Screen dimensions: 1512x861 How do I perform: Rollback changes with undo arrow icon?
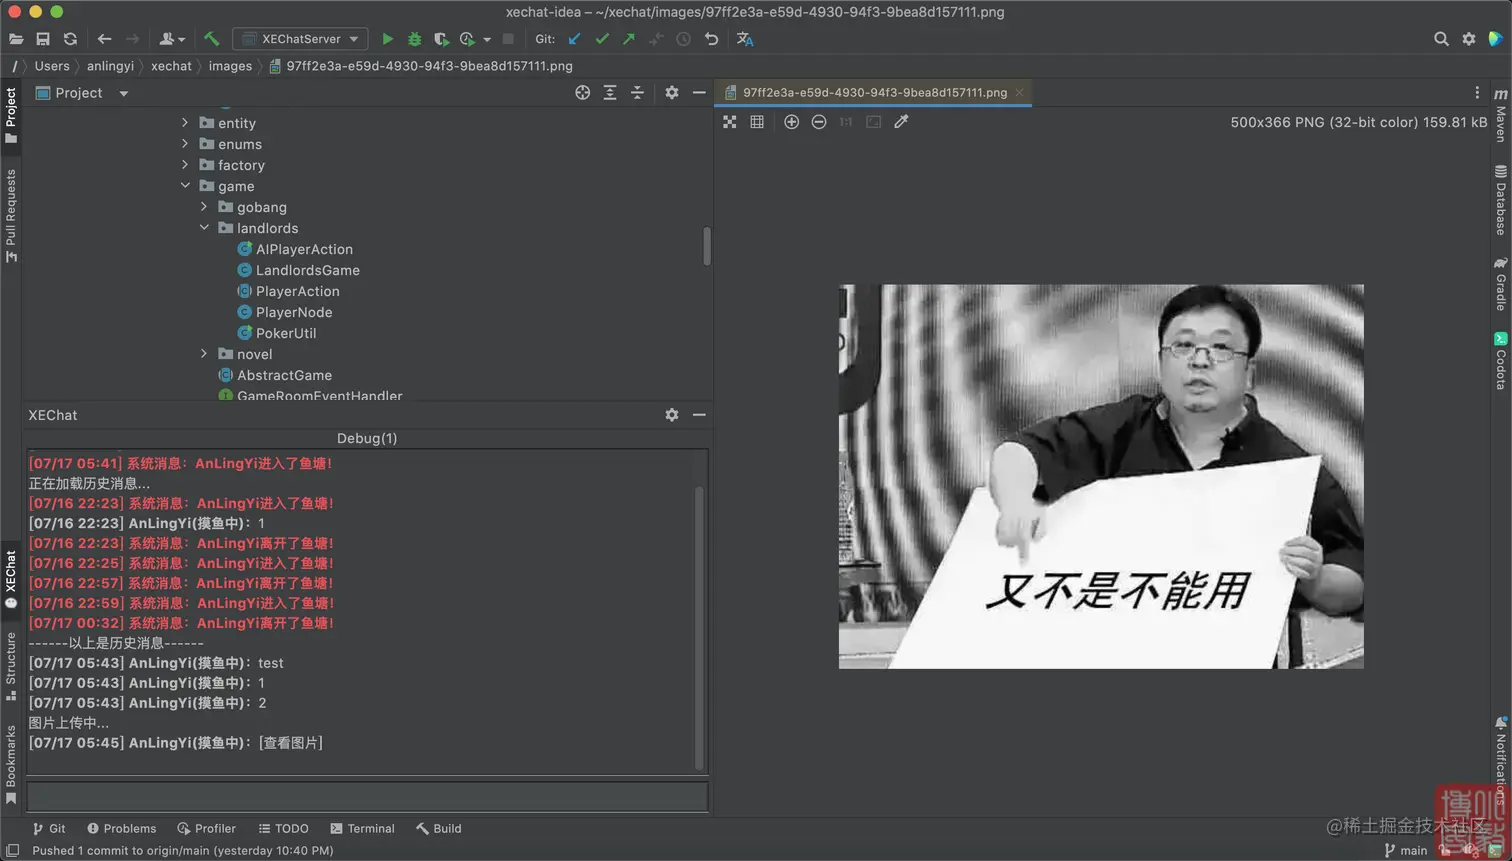tap(711, 39)
